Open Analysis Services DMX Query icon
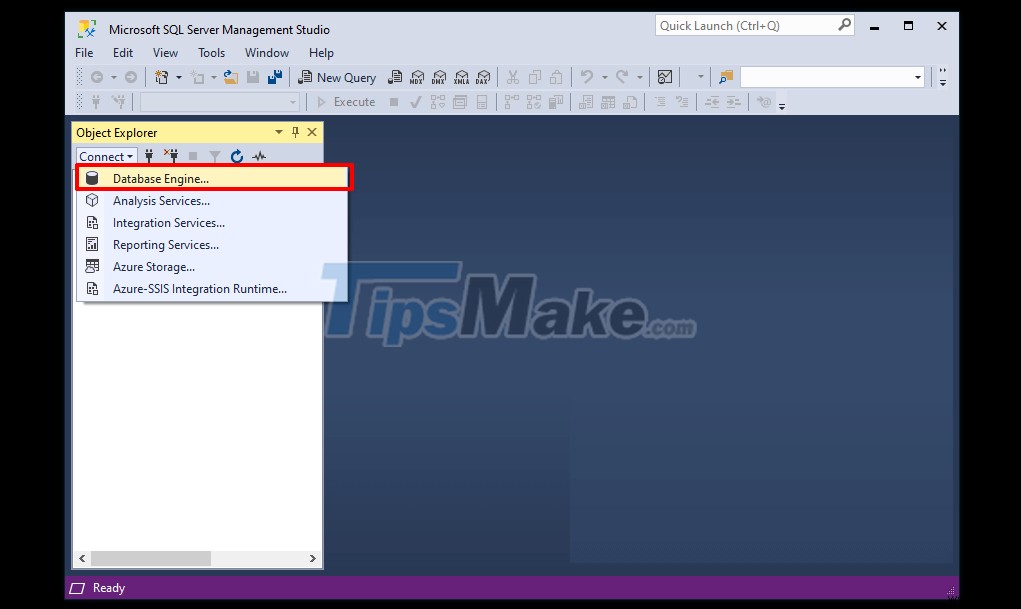 pos(439,78)
